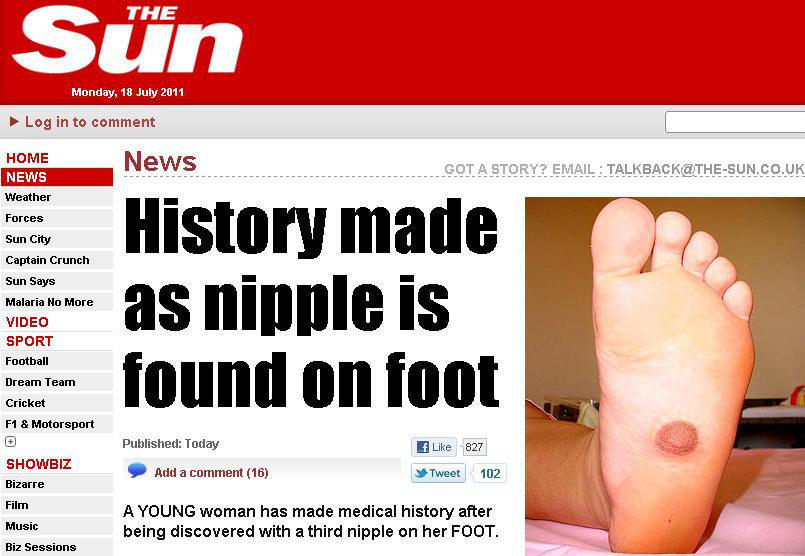This screenshot has width=805, height=556.
Task: Click the Twitter Tweet button
Action: tap(438, 473)
